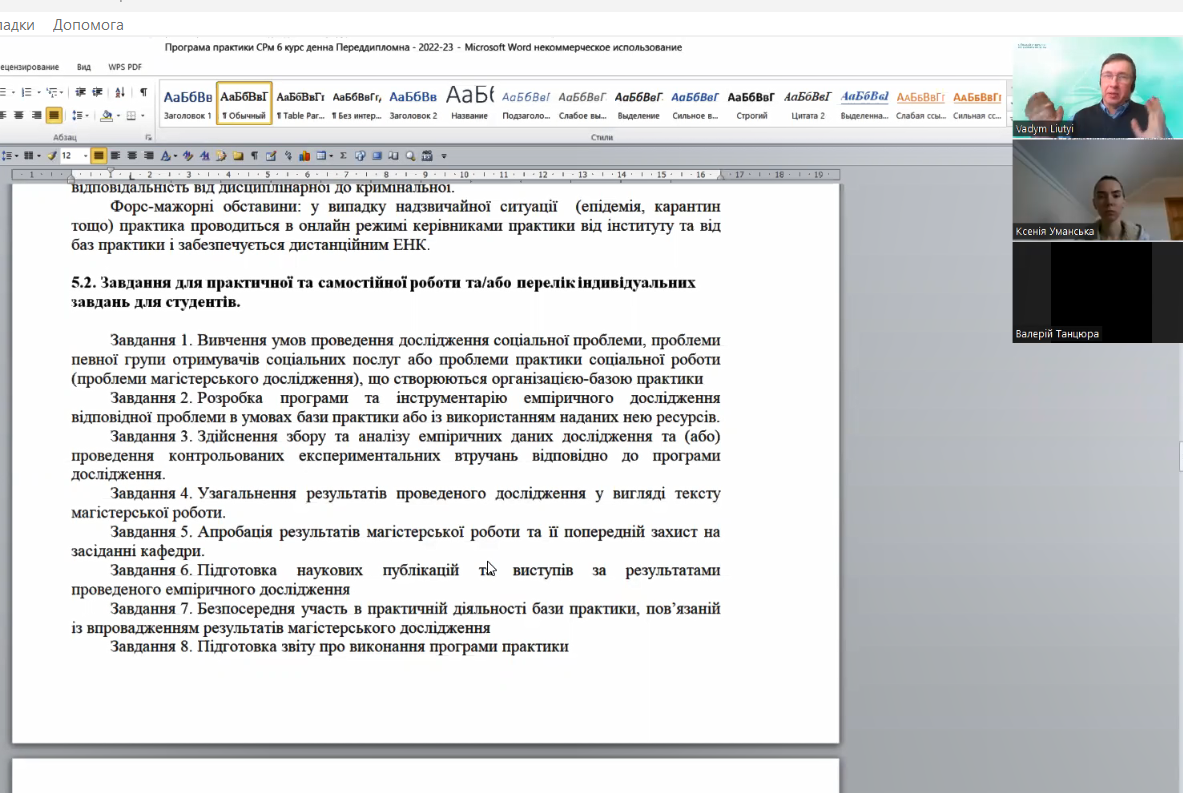Switch to the WPS PDF ribbon tab
This screenshot has width=1183, height=793.
click(x=124, y=67)
